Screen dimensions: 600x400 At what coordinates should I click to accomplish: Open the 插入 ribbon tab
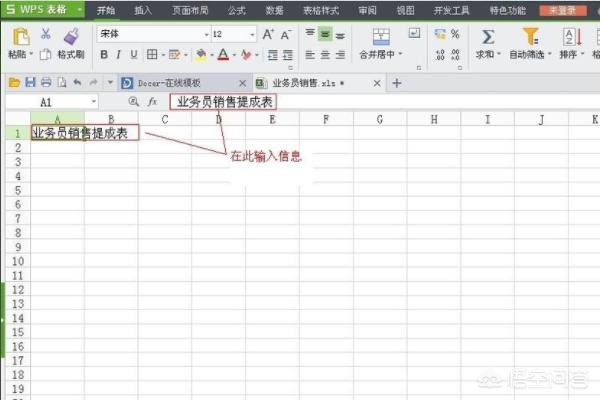tap(143, 10)
